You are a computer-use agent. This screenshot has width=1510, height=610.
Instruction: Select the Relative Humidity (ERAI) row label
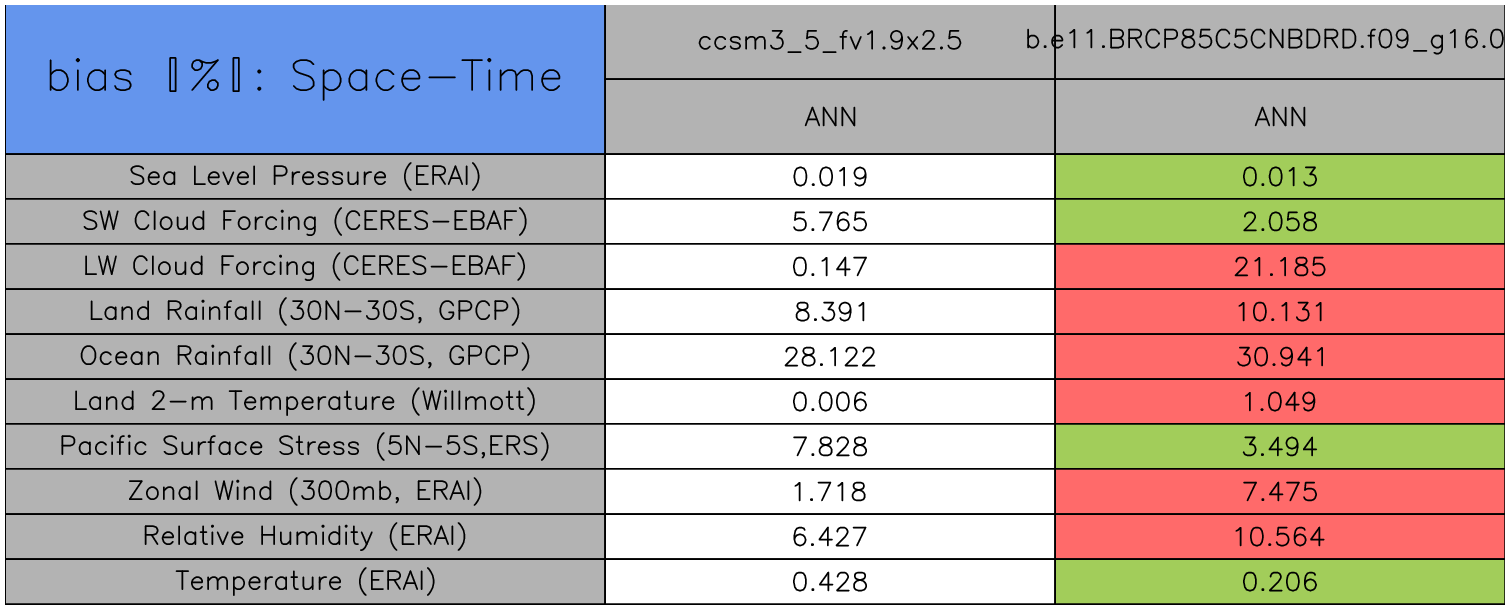[305, 536]
